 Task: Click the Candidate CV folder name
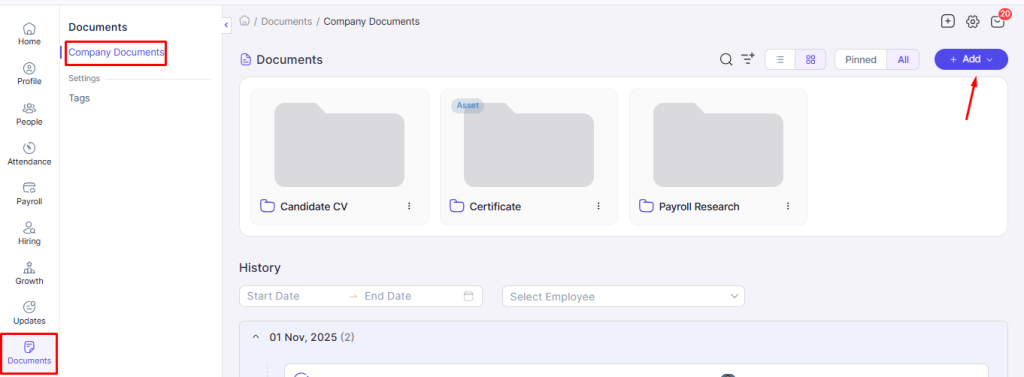[314, 206]
